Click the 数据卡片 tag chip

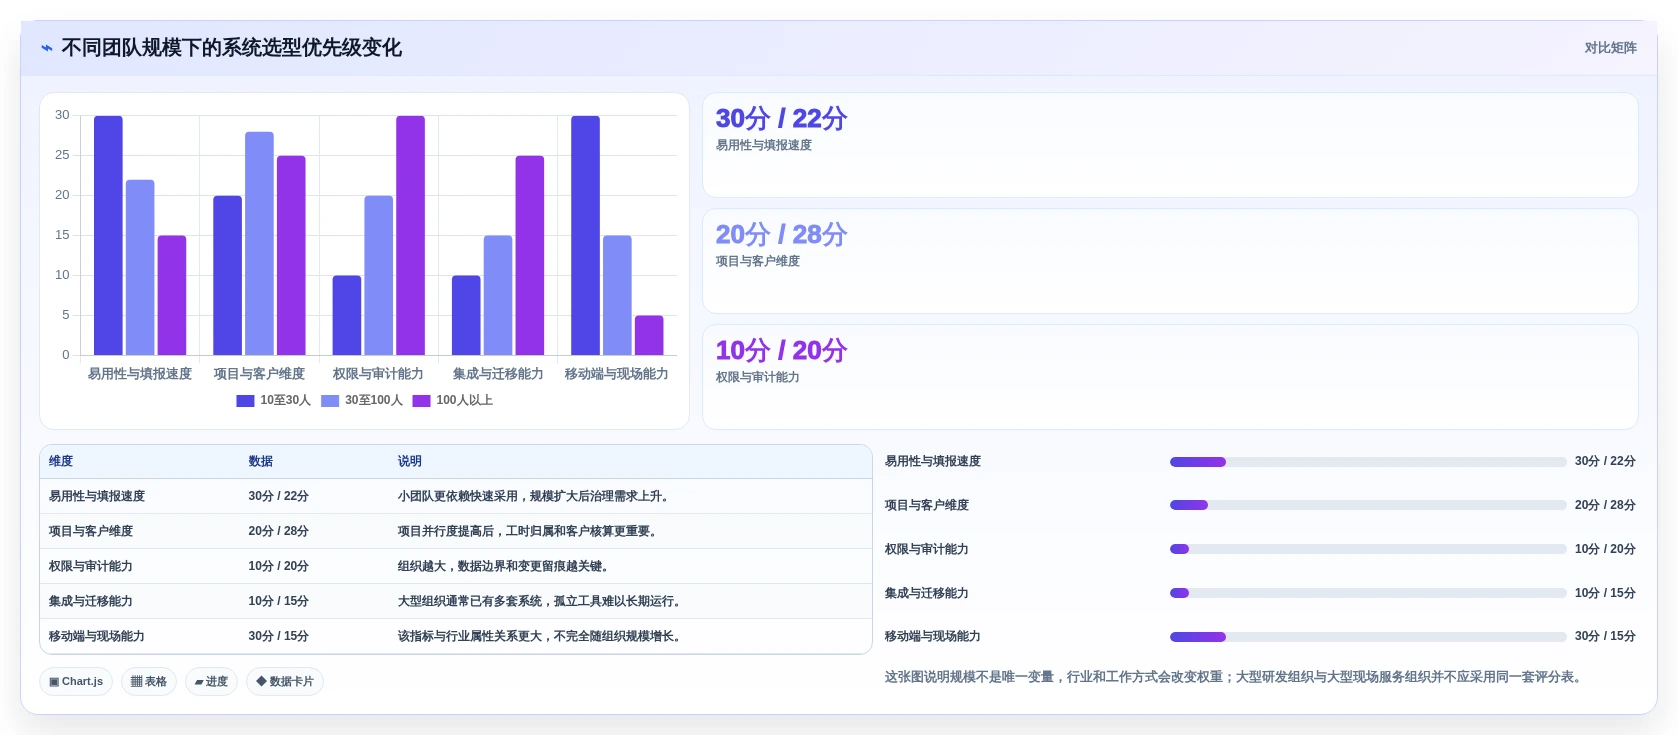tap(285, 681)
